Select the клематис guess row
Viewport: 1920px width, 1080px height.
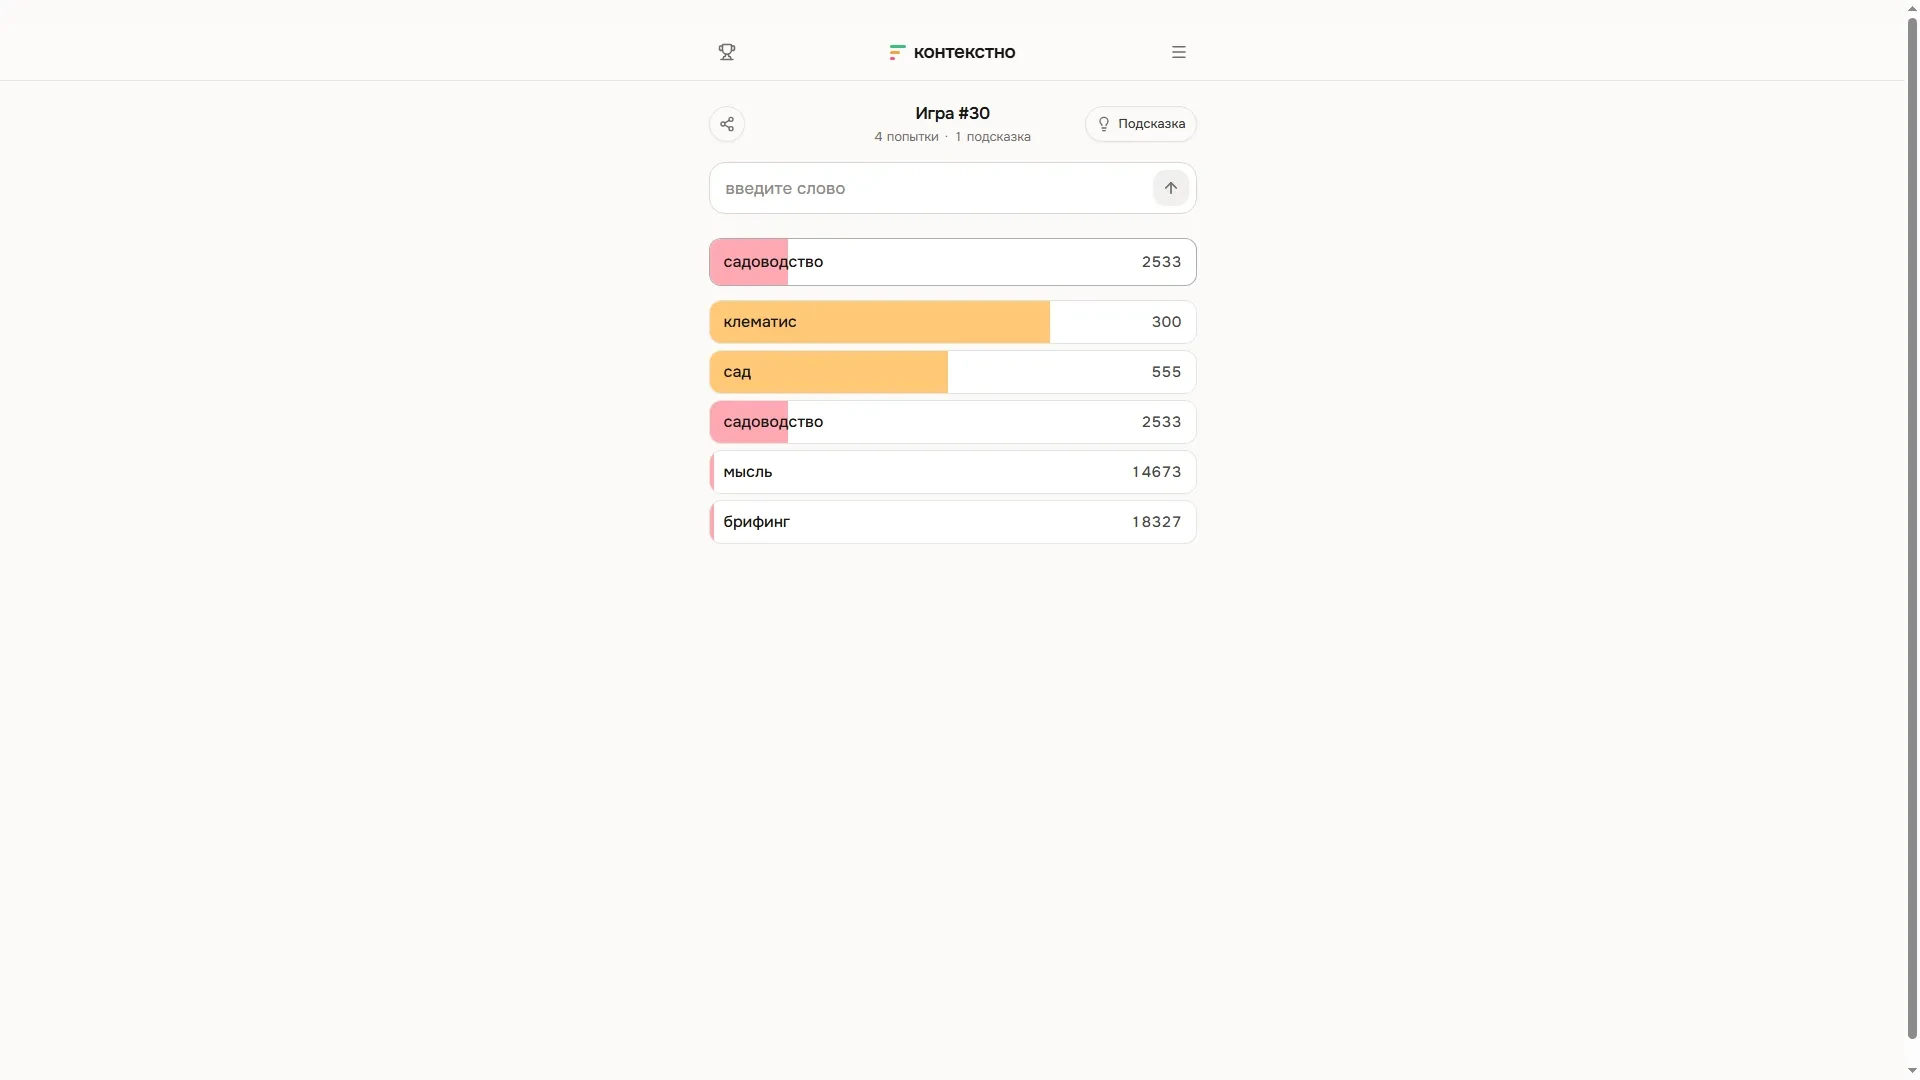pos(953,322)
